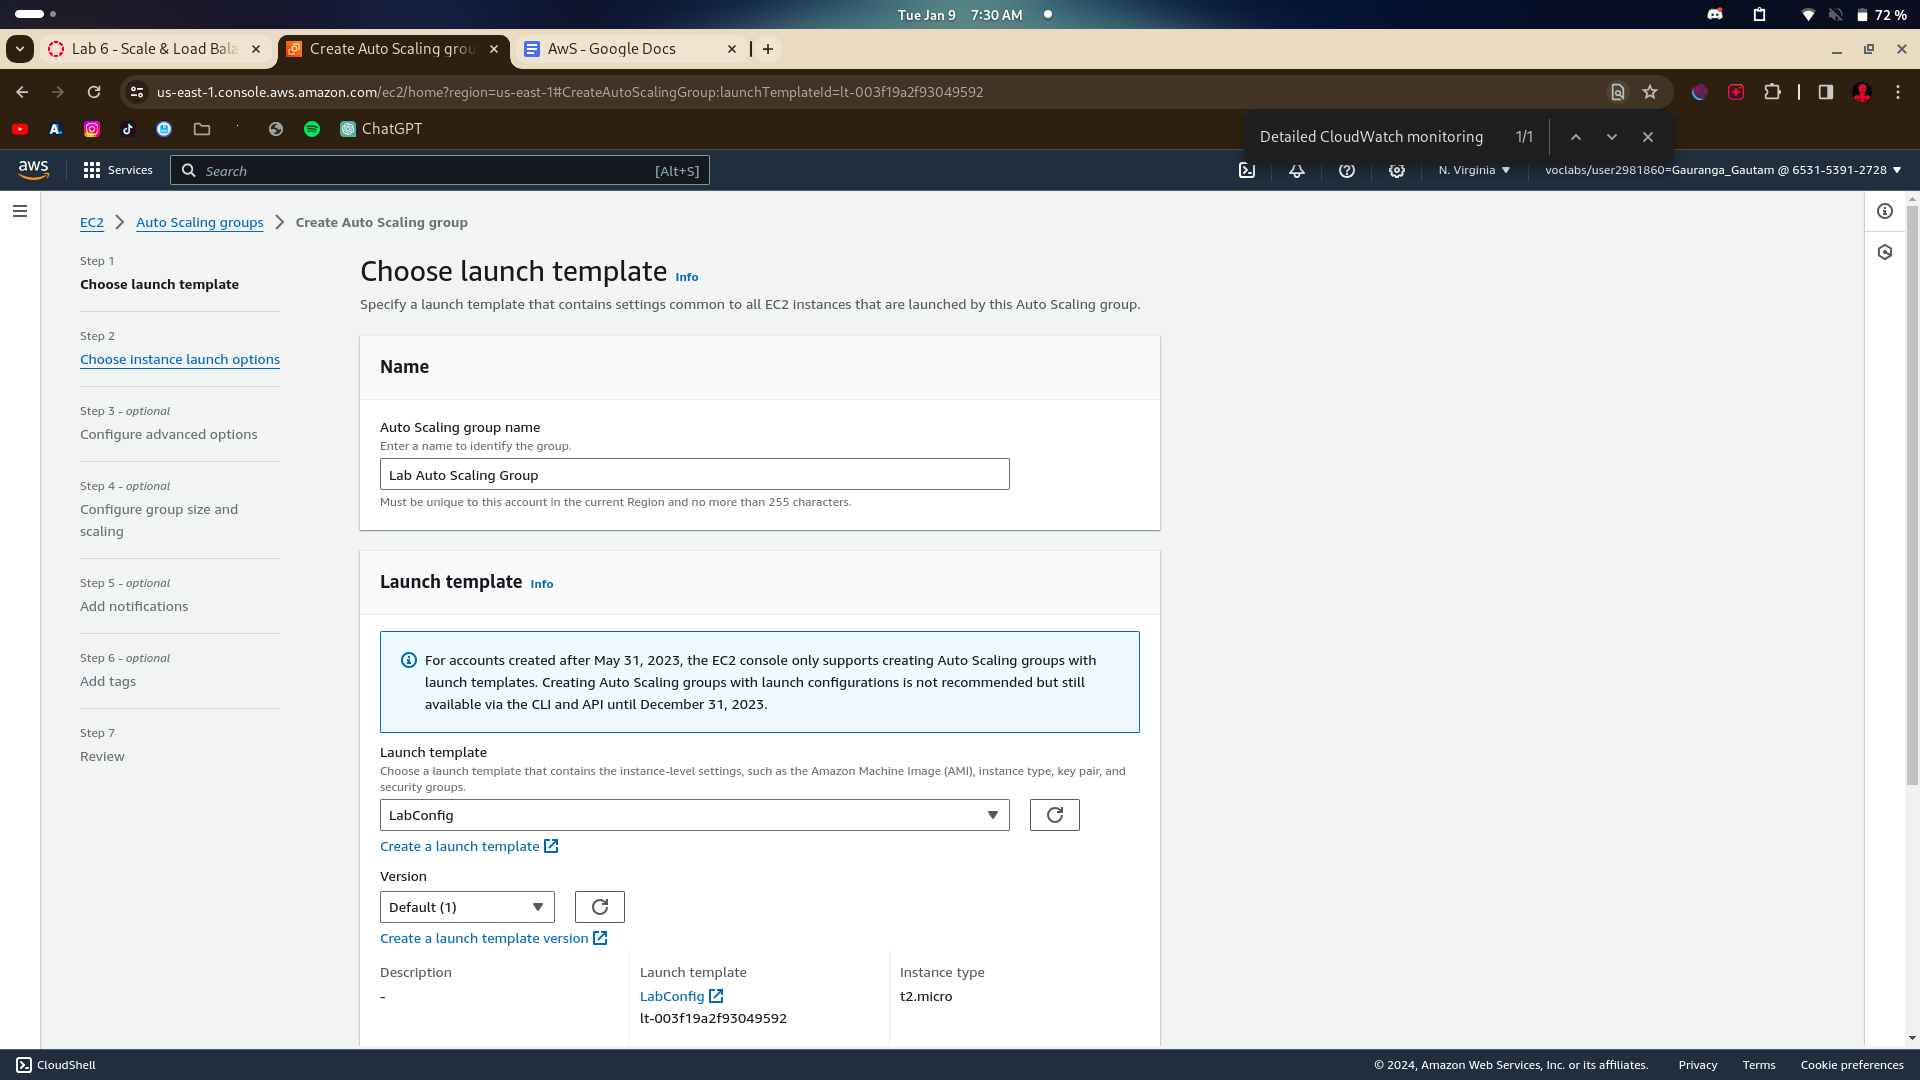Open AWS CloudShell icon in top navigation
1920x1080 pixels.
click(1247, 171)
